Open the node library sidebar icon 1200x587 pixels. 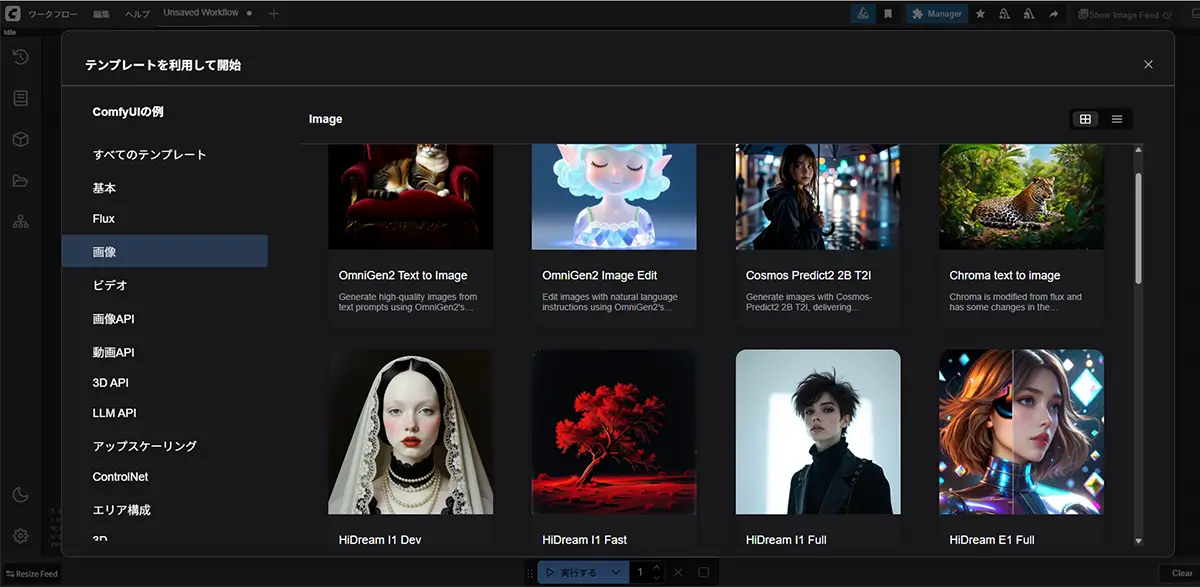(x=20, y=98)
